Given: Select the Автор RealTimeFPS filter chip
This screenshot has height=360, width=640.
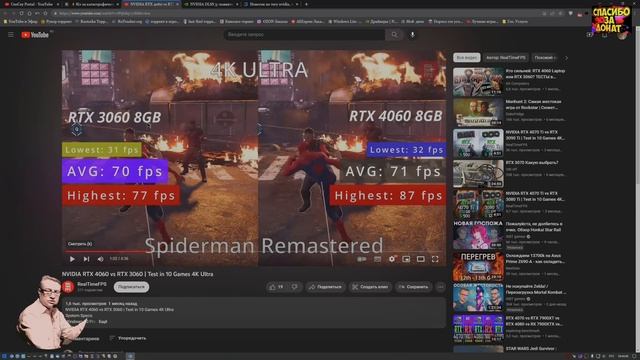Looking at the screenshot, I should (x=505, y=58).
